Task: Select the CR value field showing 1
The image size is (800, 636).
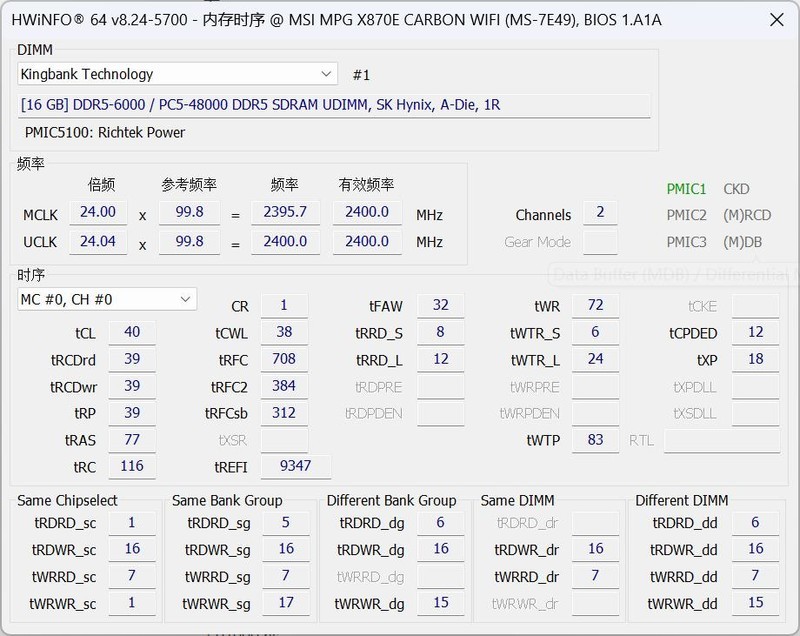Action: click(x=282, y=304)
